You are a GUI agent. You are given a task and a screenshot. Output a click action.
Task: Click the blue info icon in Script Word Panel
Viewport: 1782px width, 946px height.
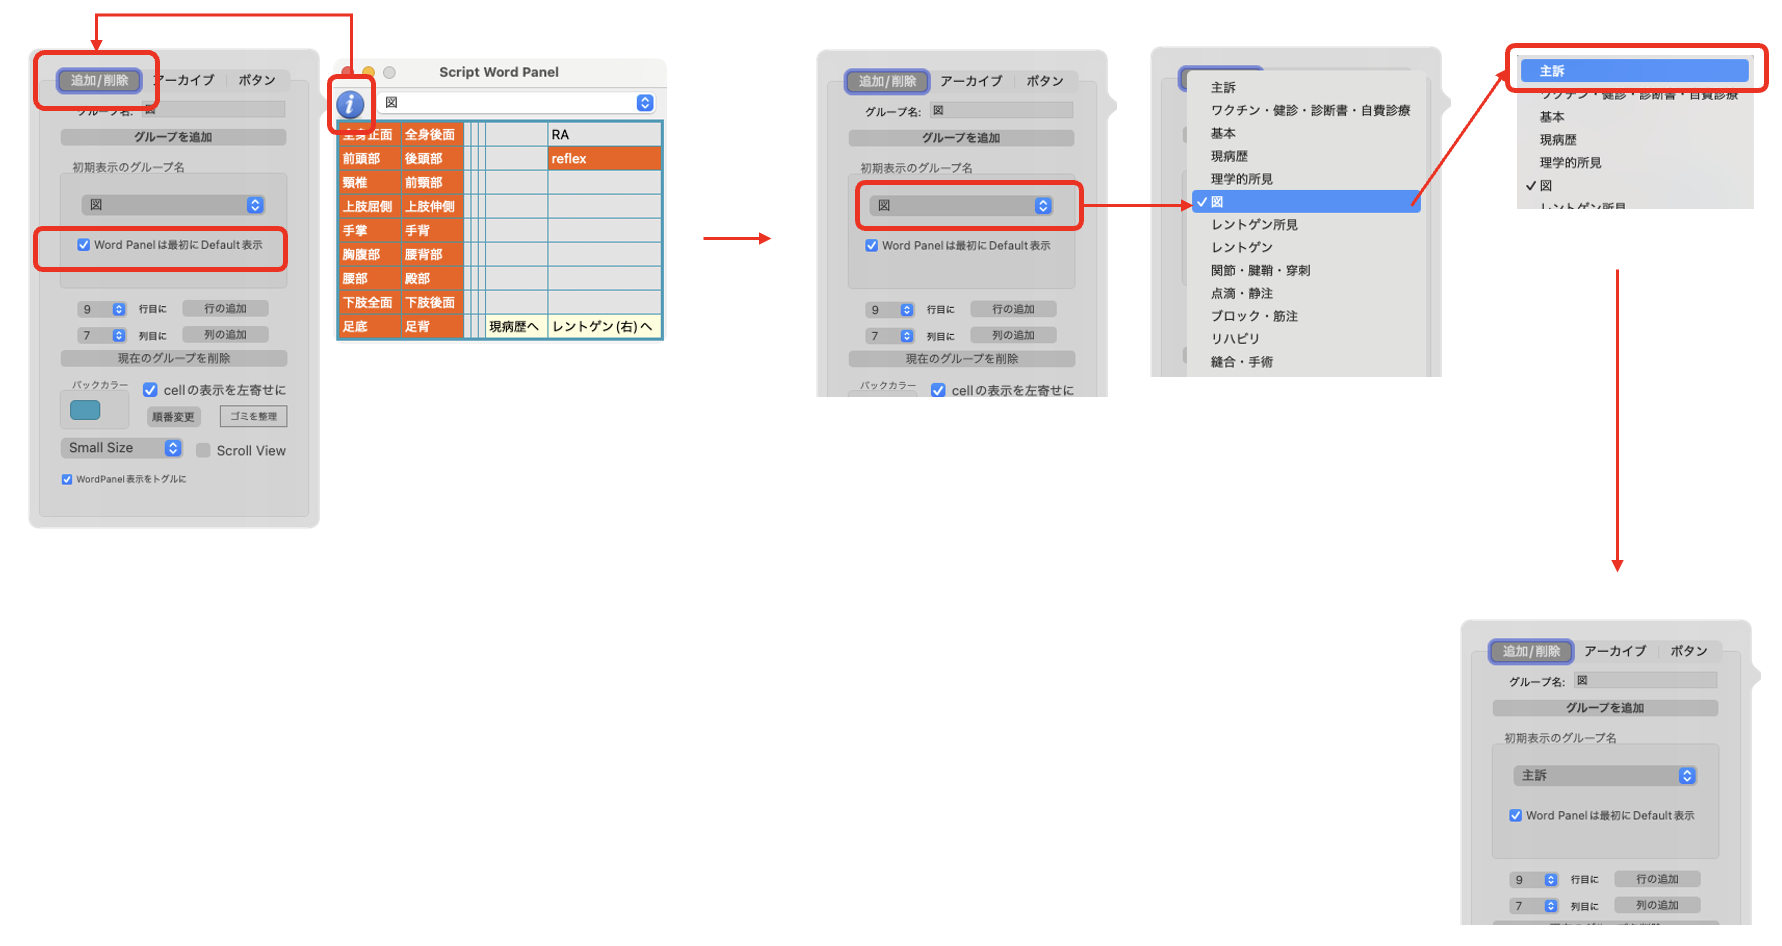click(x=350, y=104)
